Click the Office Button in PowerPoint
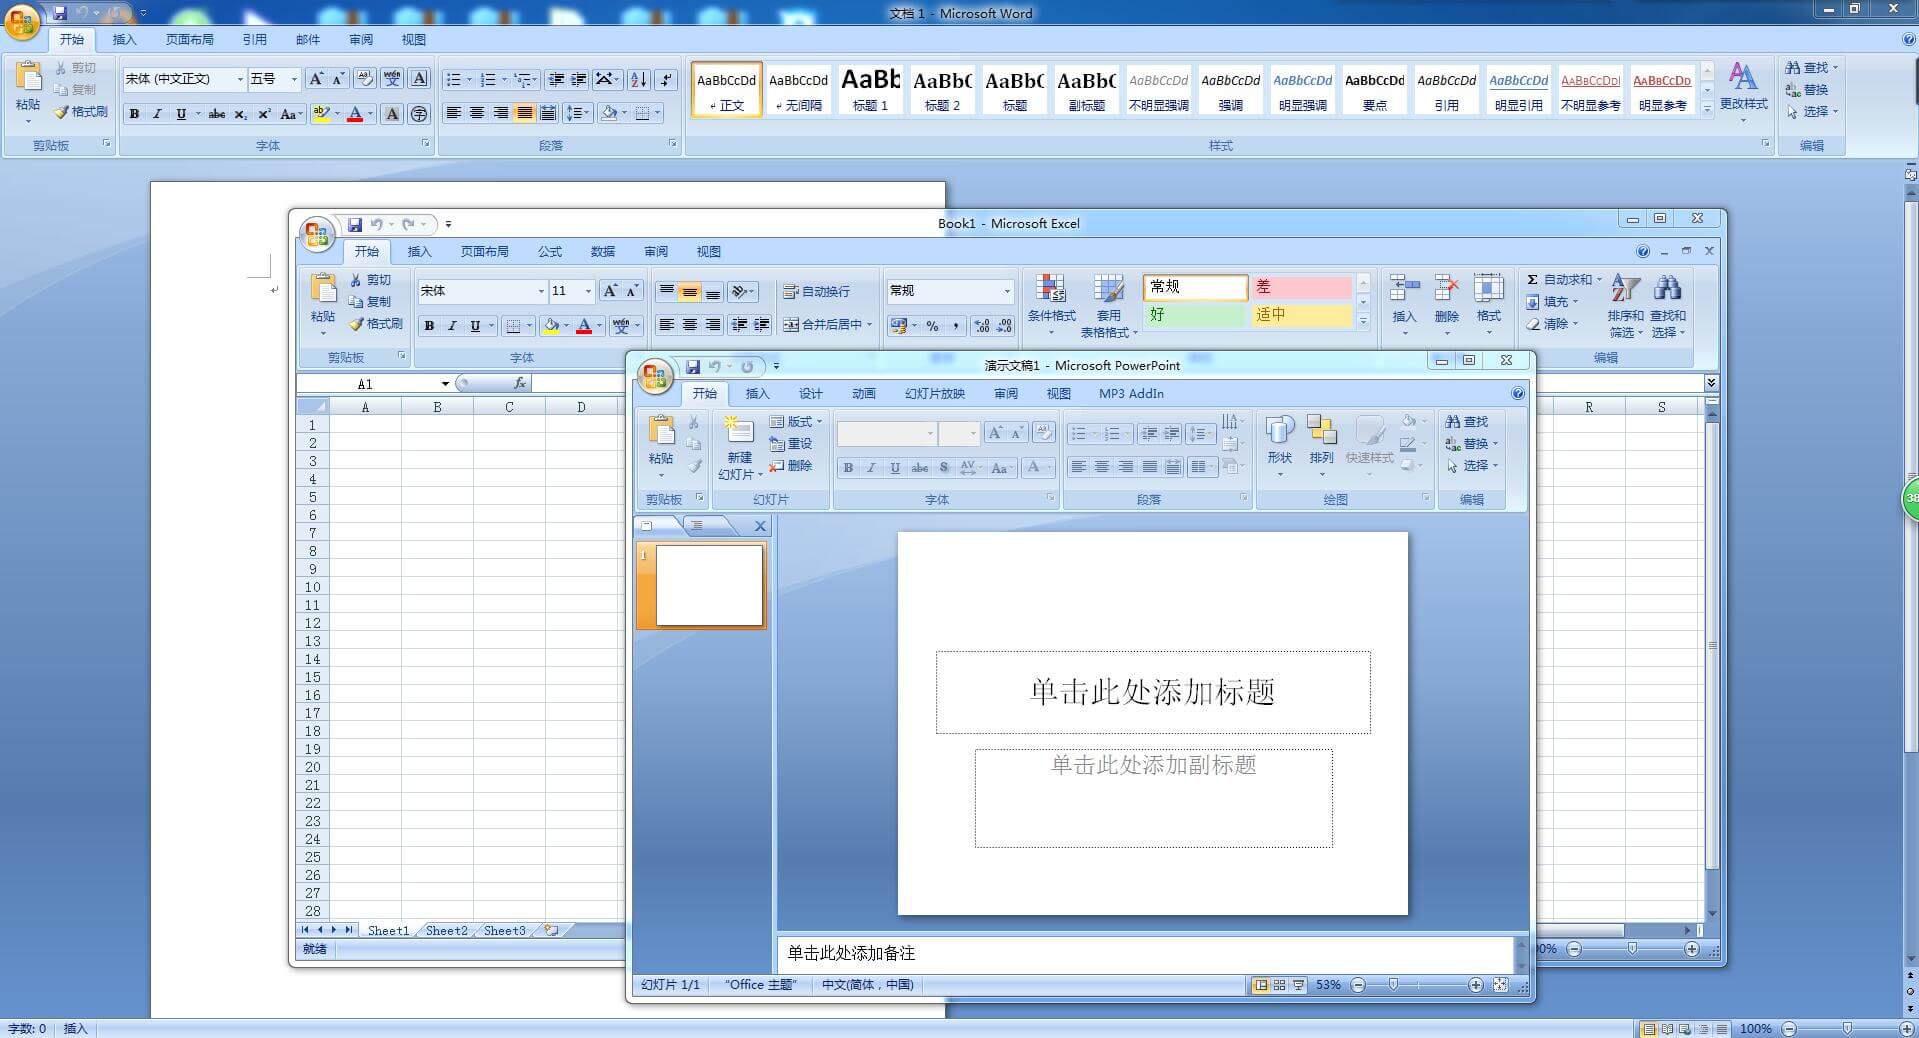Screen dimensions: 1919x1038 (655, 376)
